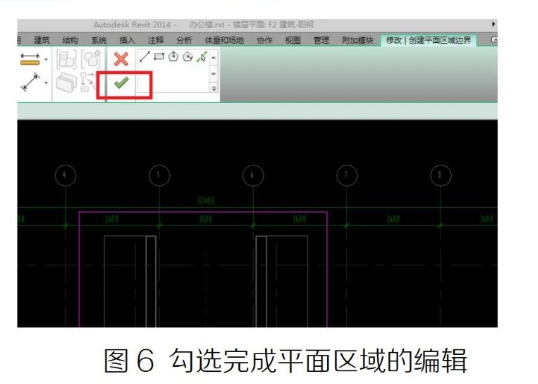Open the 系统 ribbon tab
The height and width of the screenshot is (384, 538).
pos(99,40)
